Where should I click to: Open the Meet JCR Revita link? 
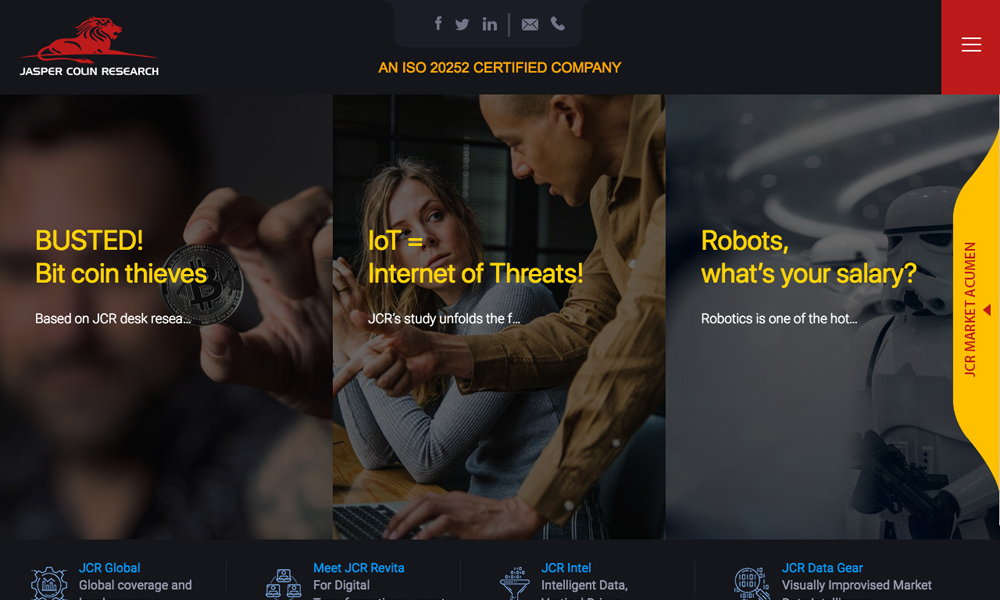(358, 567)
